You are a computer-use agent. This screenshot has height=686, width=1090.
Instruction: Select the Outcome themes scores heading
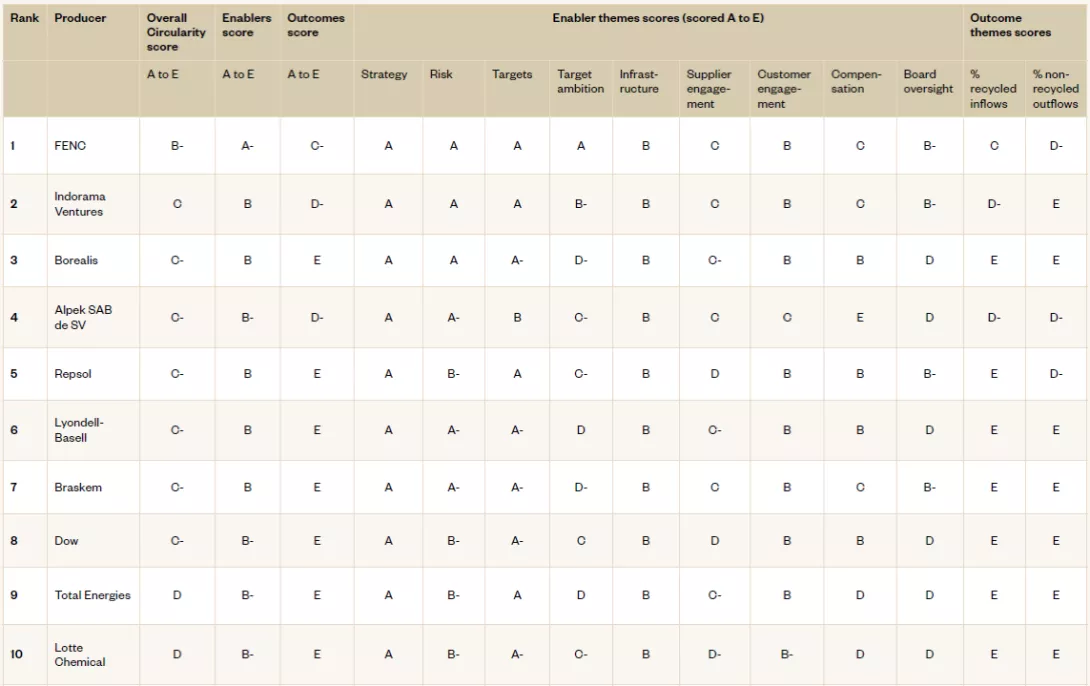(x=1010, y=25)
